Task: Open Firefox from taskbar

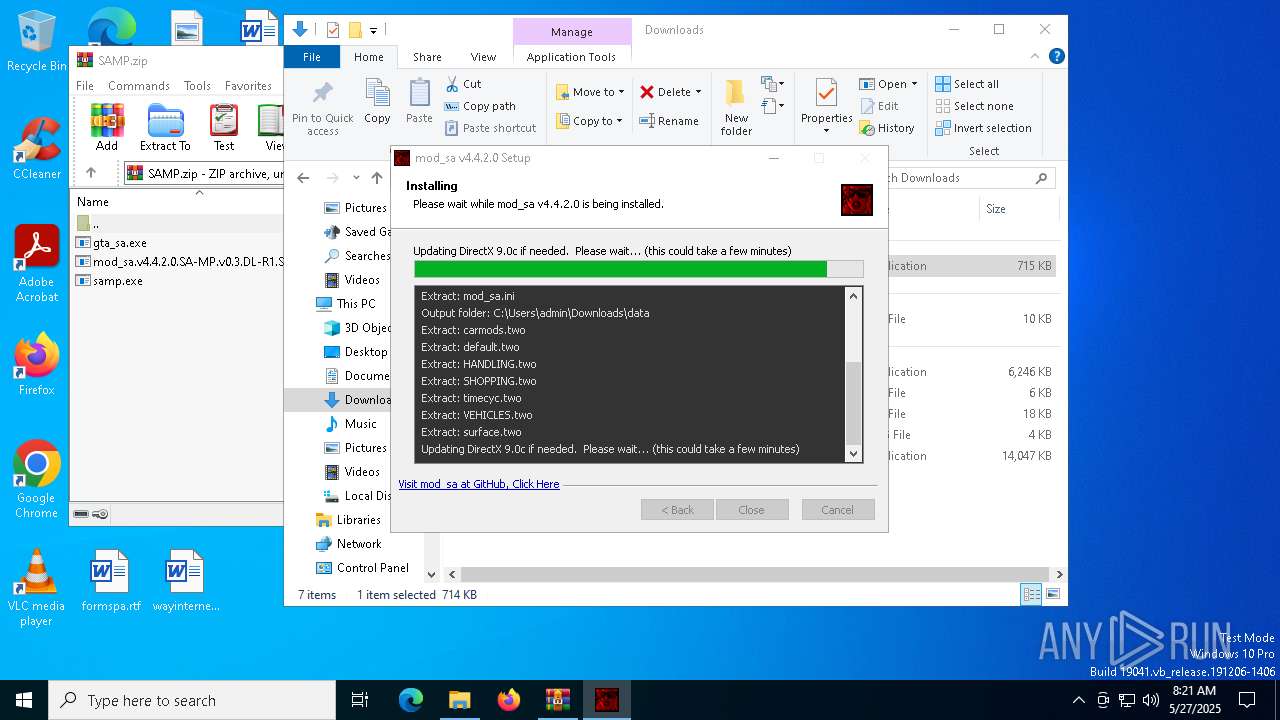Action: 509,700
